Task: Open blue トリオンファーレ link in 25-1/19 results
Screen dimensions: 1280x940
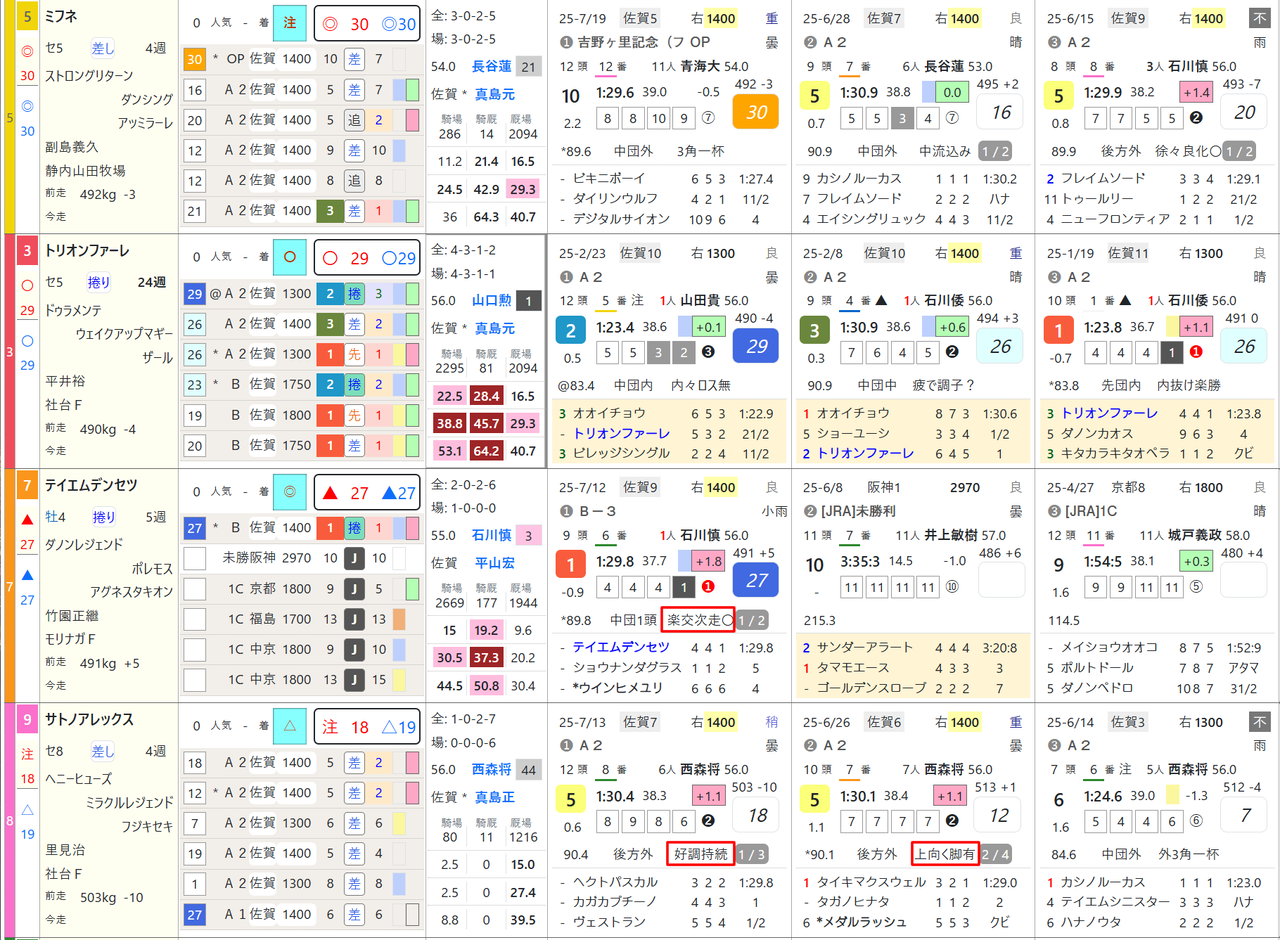Action: coord(1109,413)
